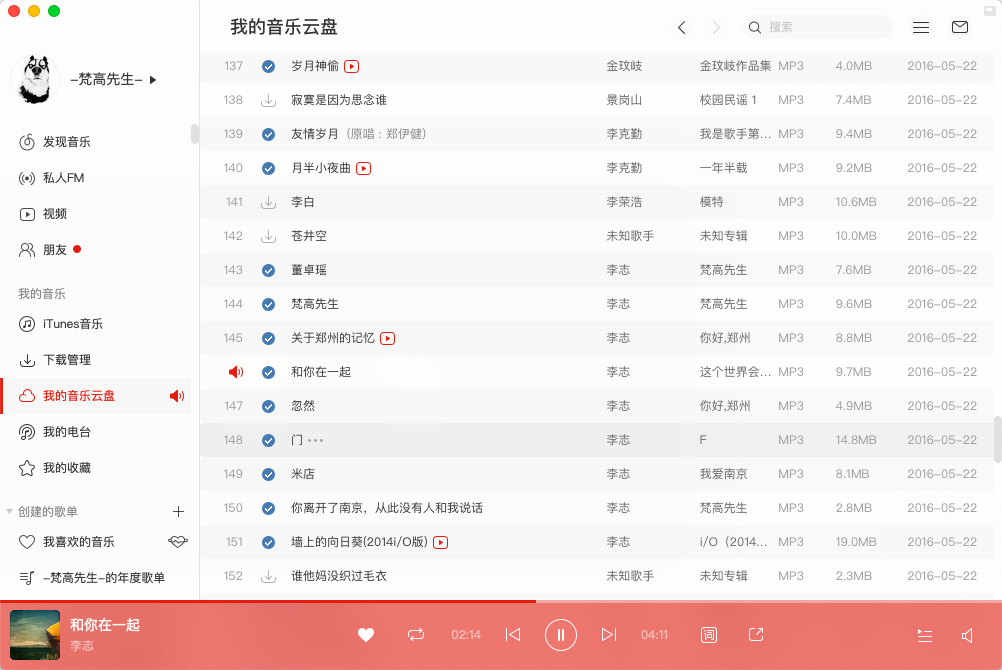This screenshot has height=670, width=1002.
Task: Collapse the 创建的歌单 section
Action: click(x=10, y=511)
